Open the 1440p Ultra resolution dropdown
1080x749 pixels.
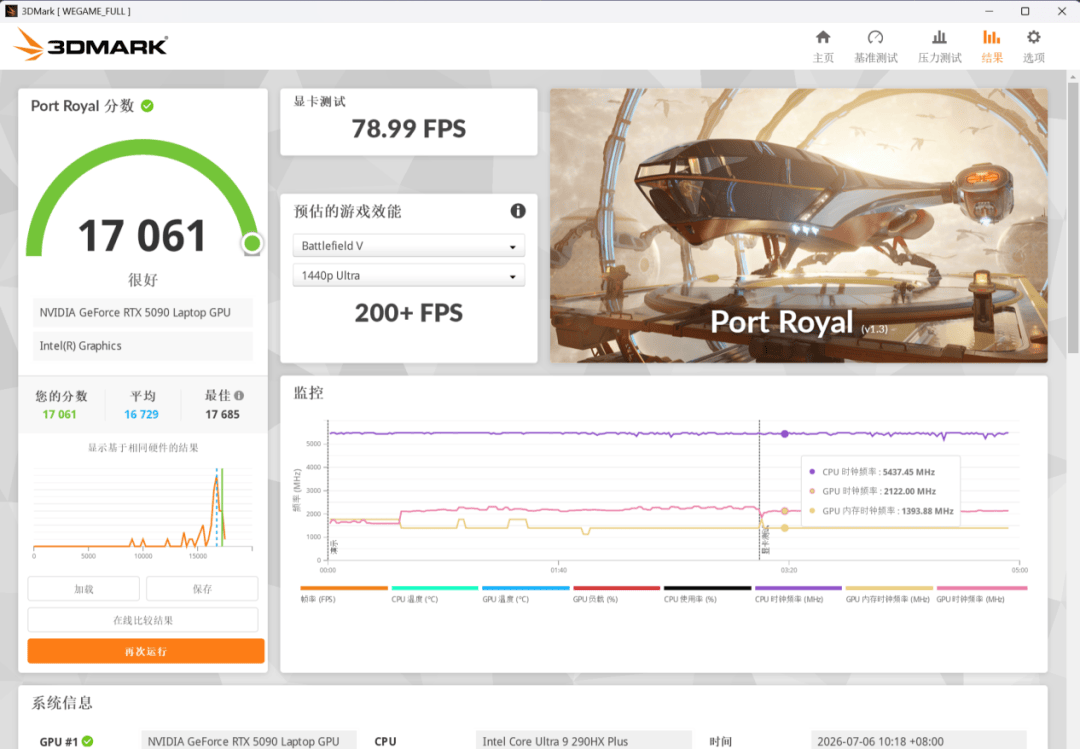click(x=408, y=275)
